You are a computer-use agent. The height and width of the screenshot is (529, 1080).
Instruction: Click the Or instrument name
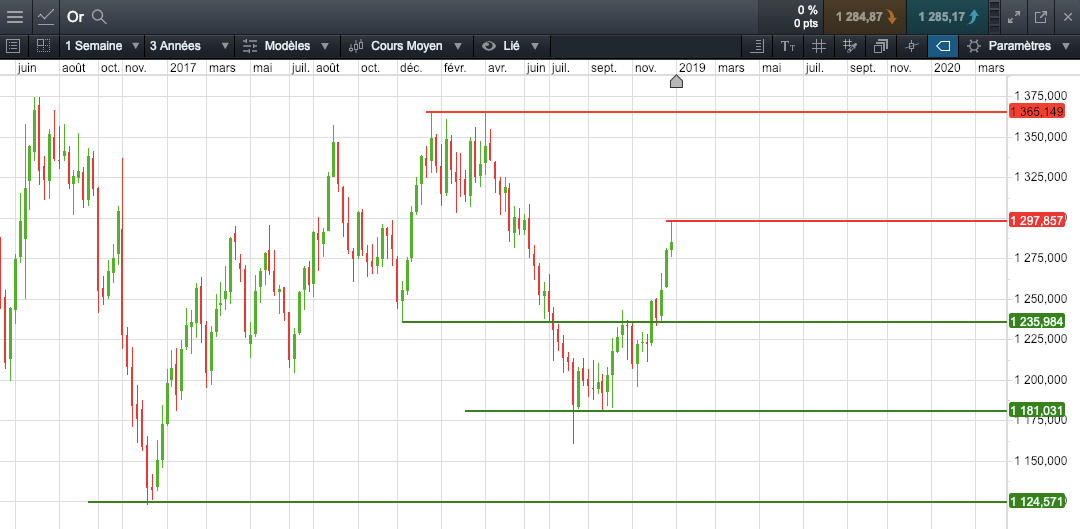coord(75,17)
